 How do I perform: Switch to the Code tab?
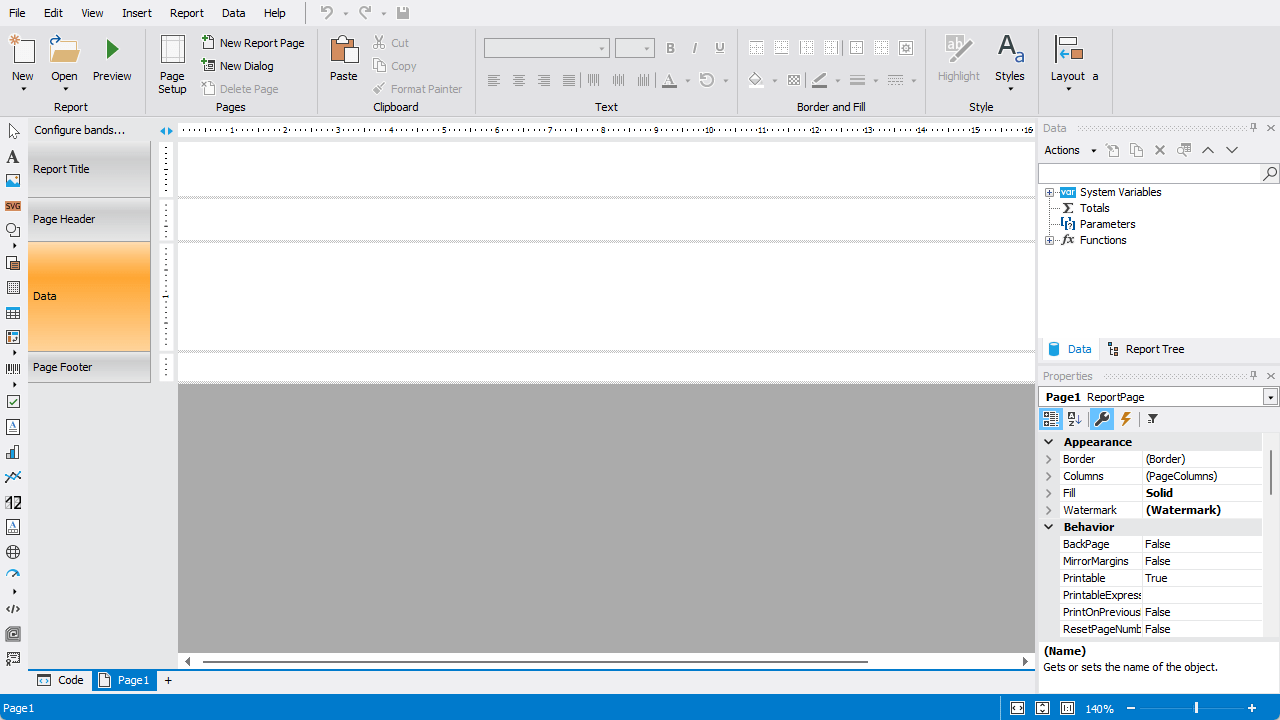pos(61,680)
